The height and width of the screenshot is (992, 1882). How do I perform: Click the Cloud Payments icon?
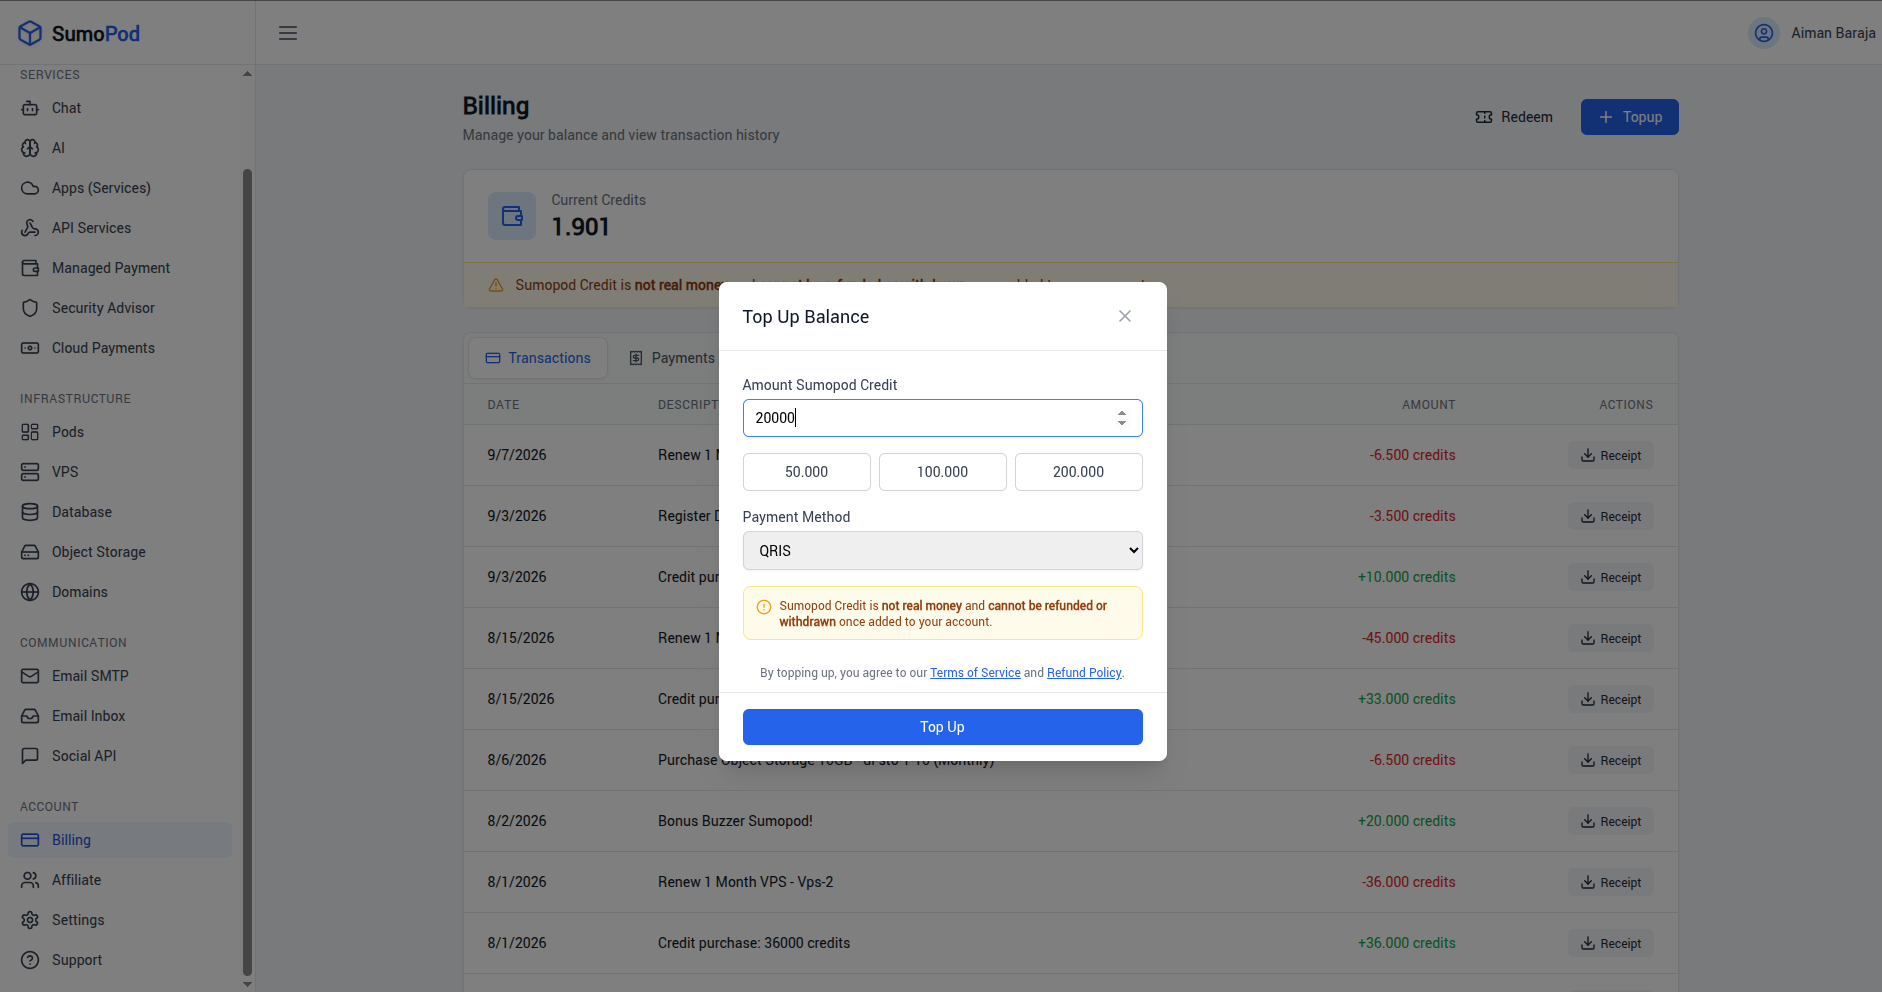point(30,348)
